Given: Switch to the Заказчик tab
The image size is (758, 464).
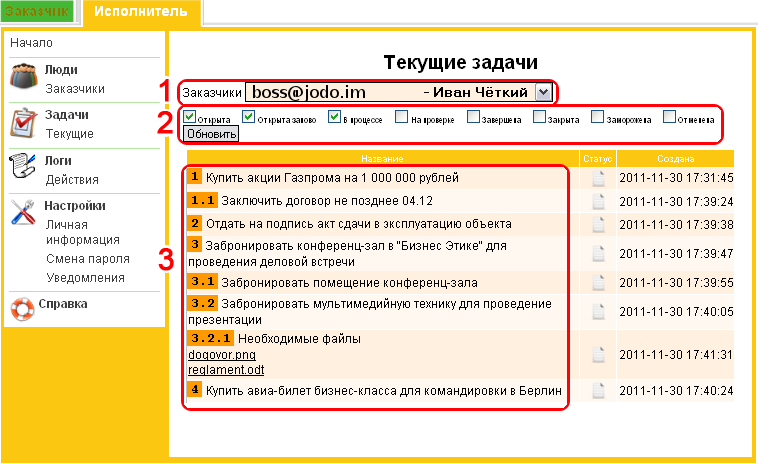Looking at the screenshot, I should (x=37, y=11).
